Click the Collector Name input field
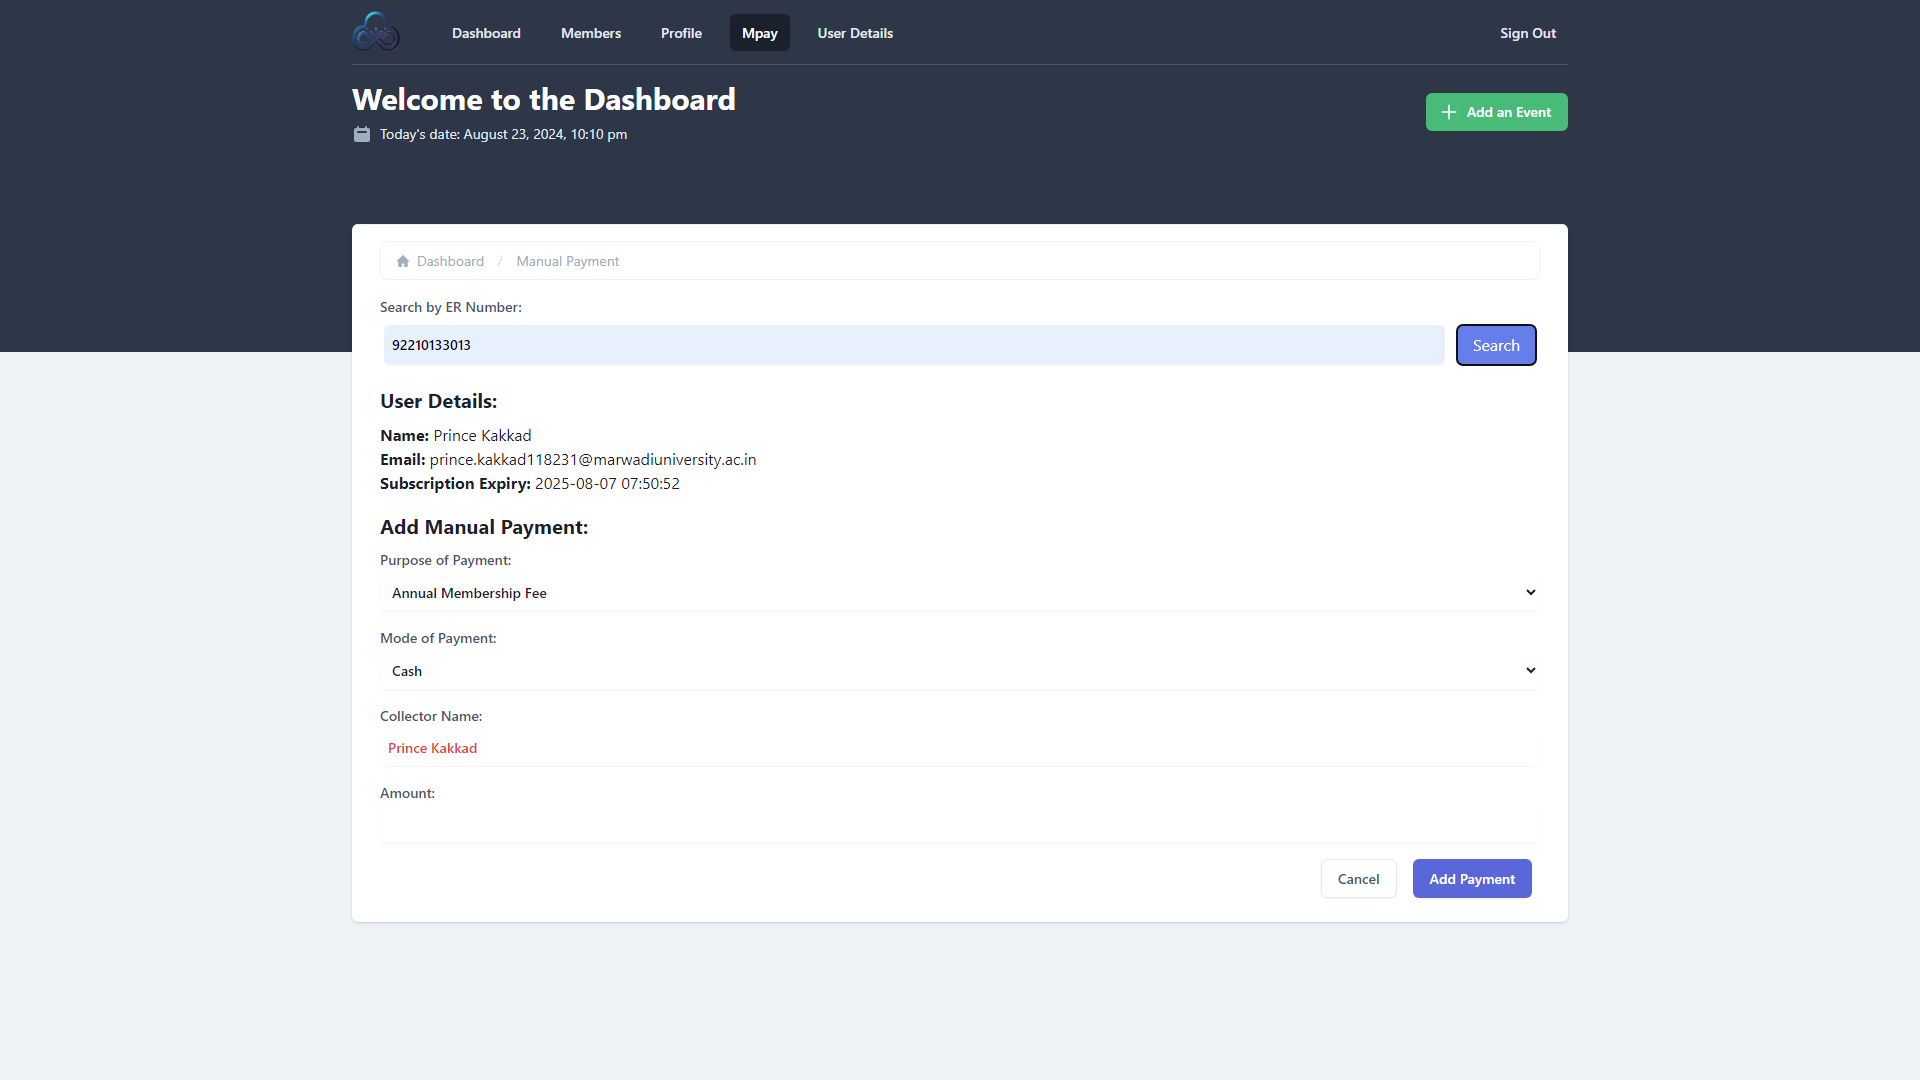Viewport: 1920px width, 1080px height. coord(958,748)
